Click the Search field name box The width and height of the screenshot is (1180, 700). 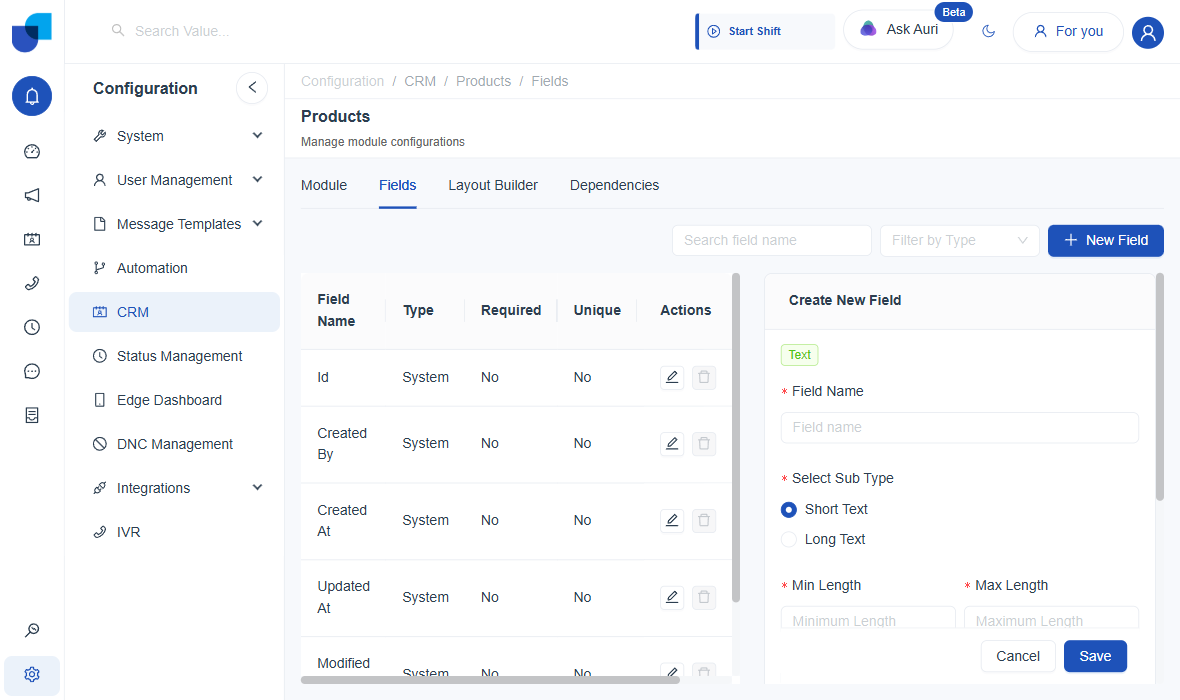click(x=771, y=241)
